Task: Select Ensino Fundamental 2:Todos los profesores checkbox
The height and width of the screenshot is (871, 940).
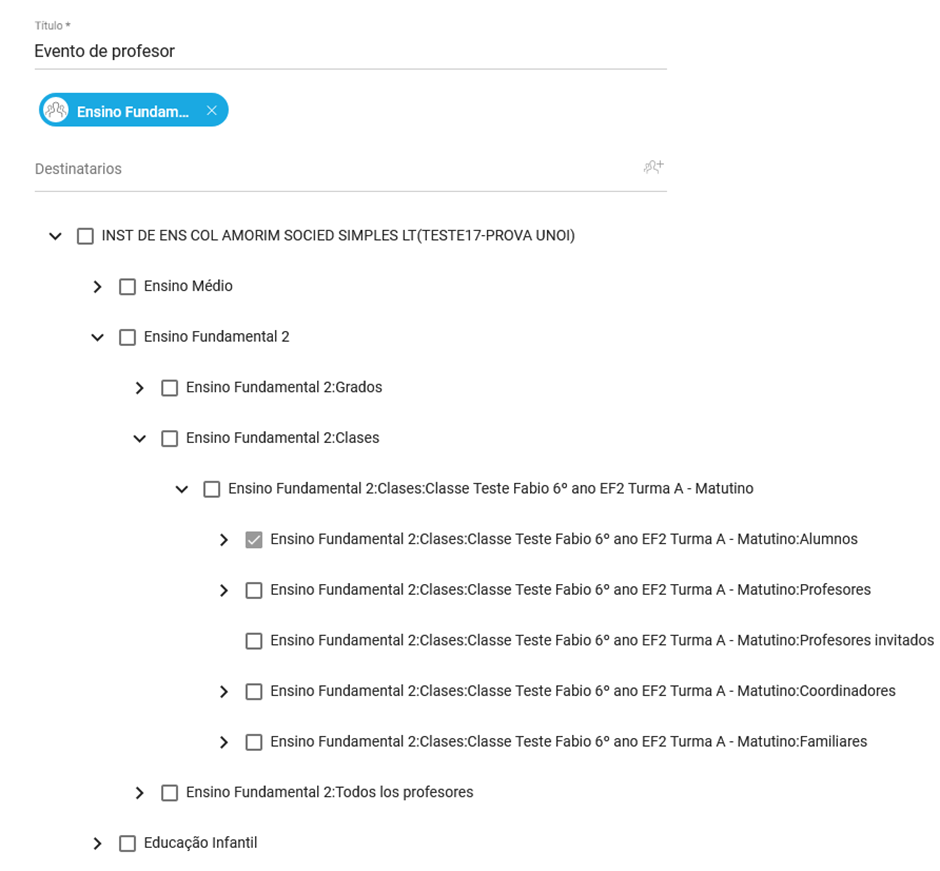Action: pyautogui.click(x=169, y=793)
